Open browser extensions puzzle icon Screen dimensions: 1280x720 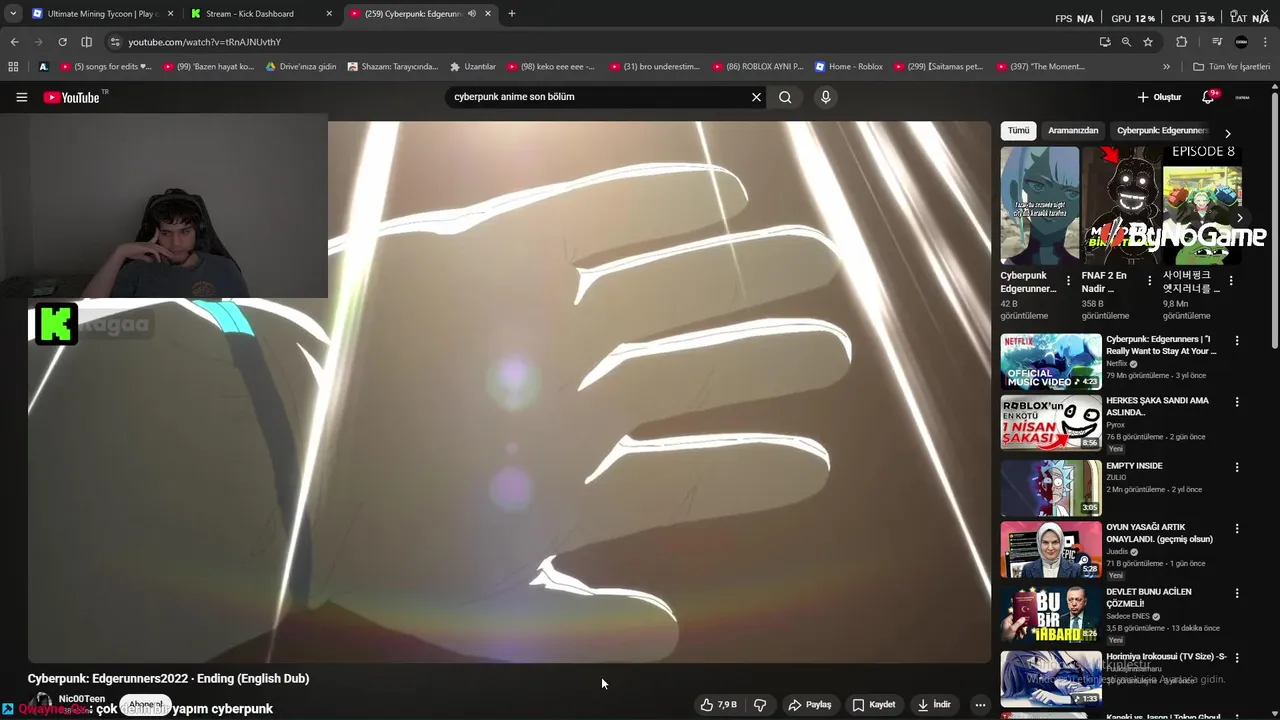tap(1181, 42)
